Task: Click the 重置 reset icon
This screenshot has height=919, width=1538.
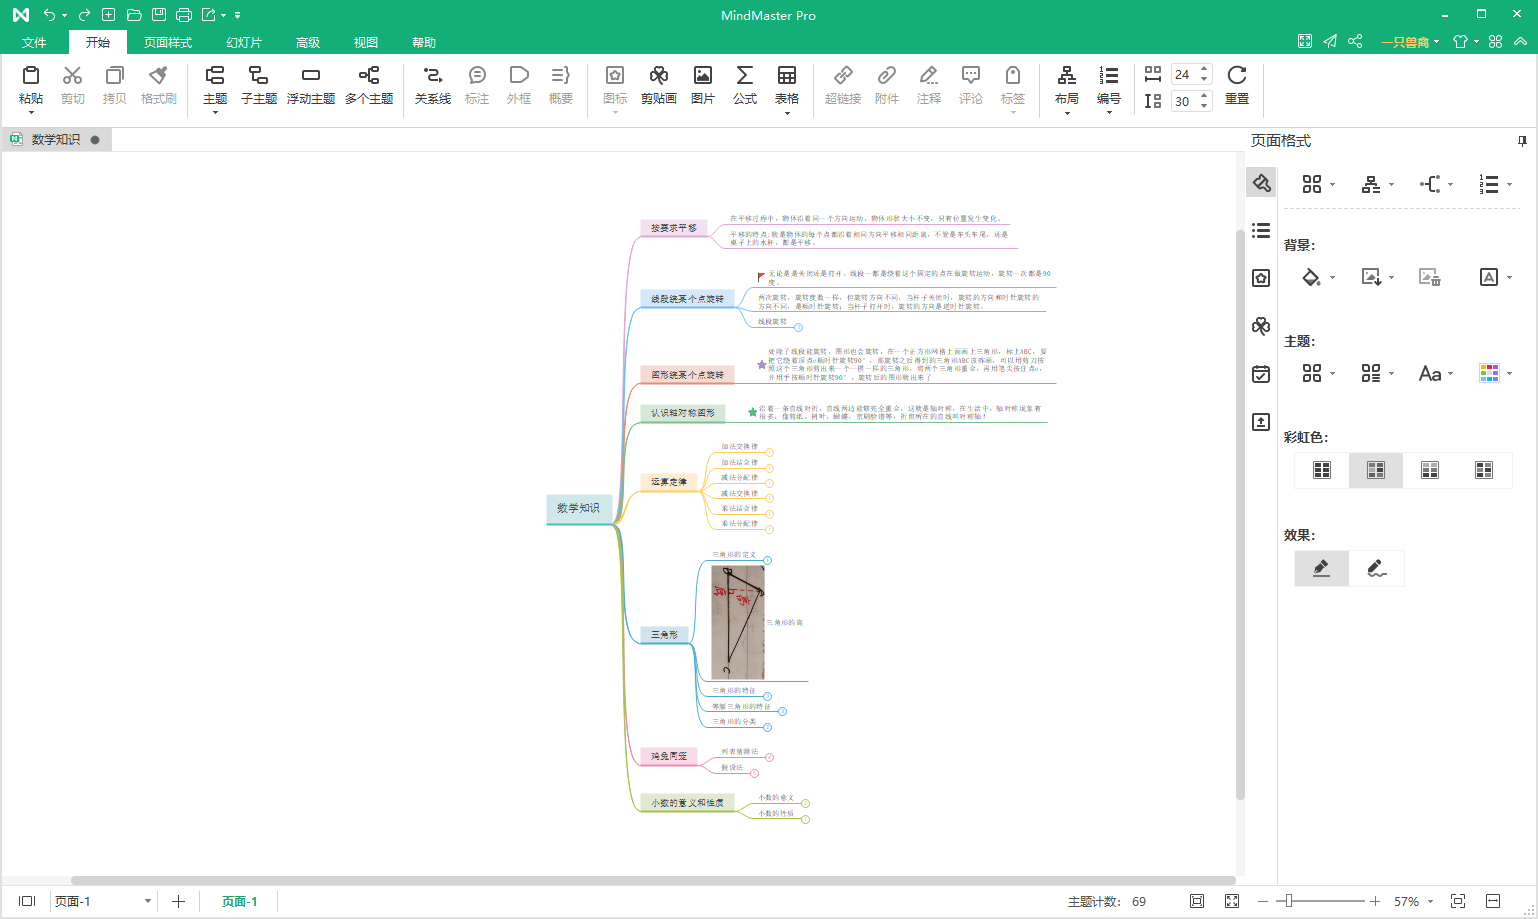Action: [1236, 85]
